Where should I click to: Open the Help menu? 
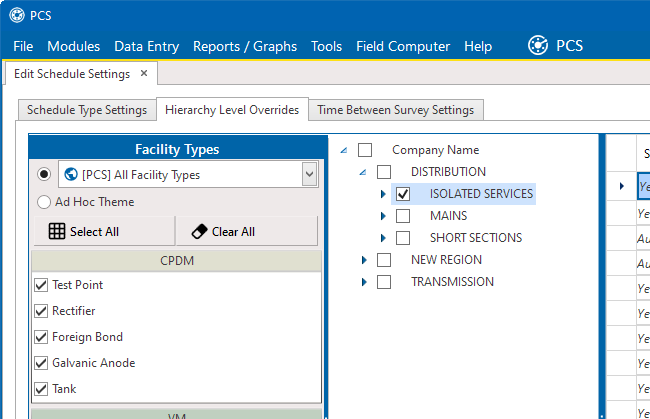[x=478, y=46]
